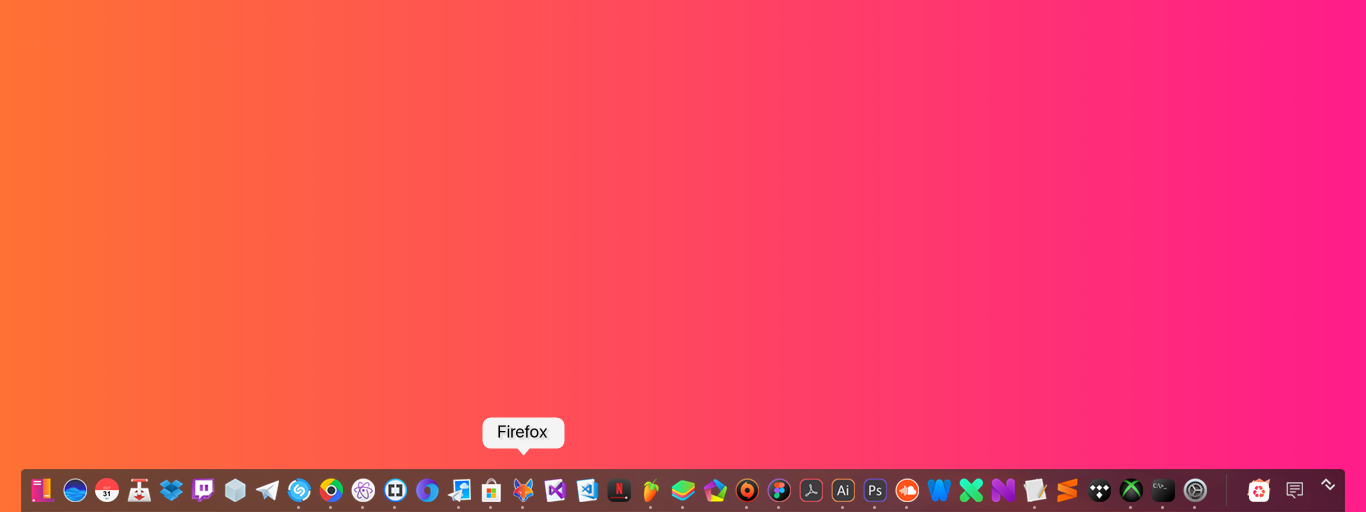Viewport: 1366px width, 512px height.
Task: Open the red Calendar 31 icon
Action: [107, 490]
